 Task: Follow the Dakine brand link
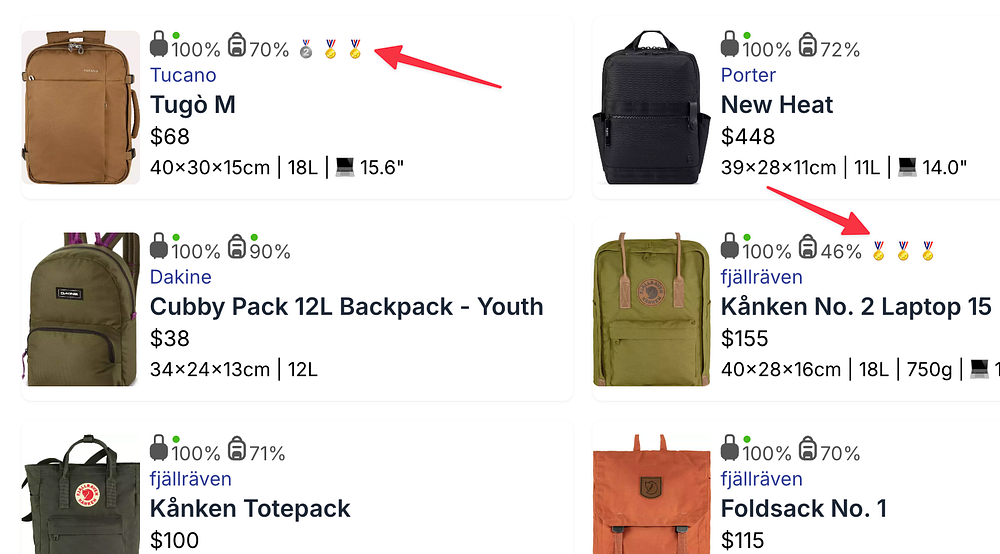pyautogui.click(x=181, y=277)
